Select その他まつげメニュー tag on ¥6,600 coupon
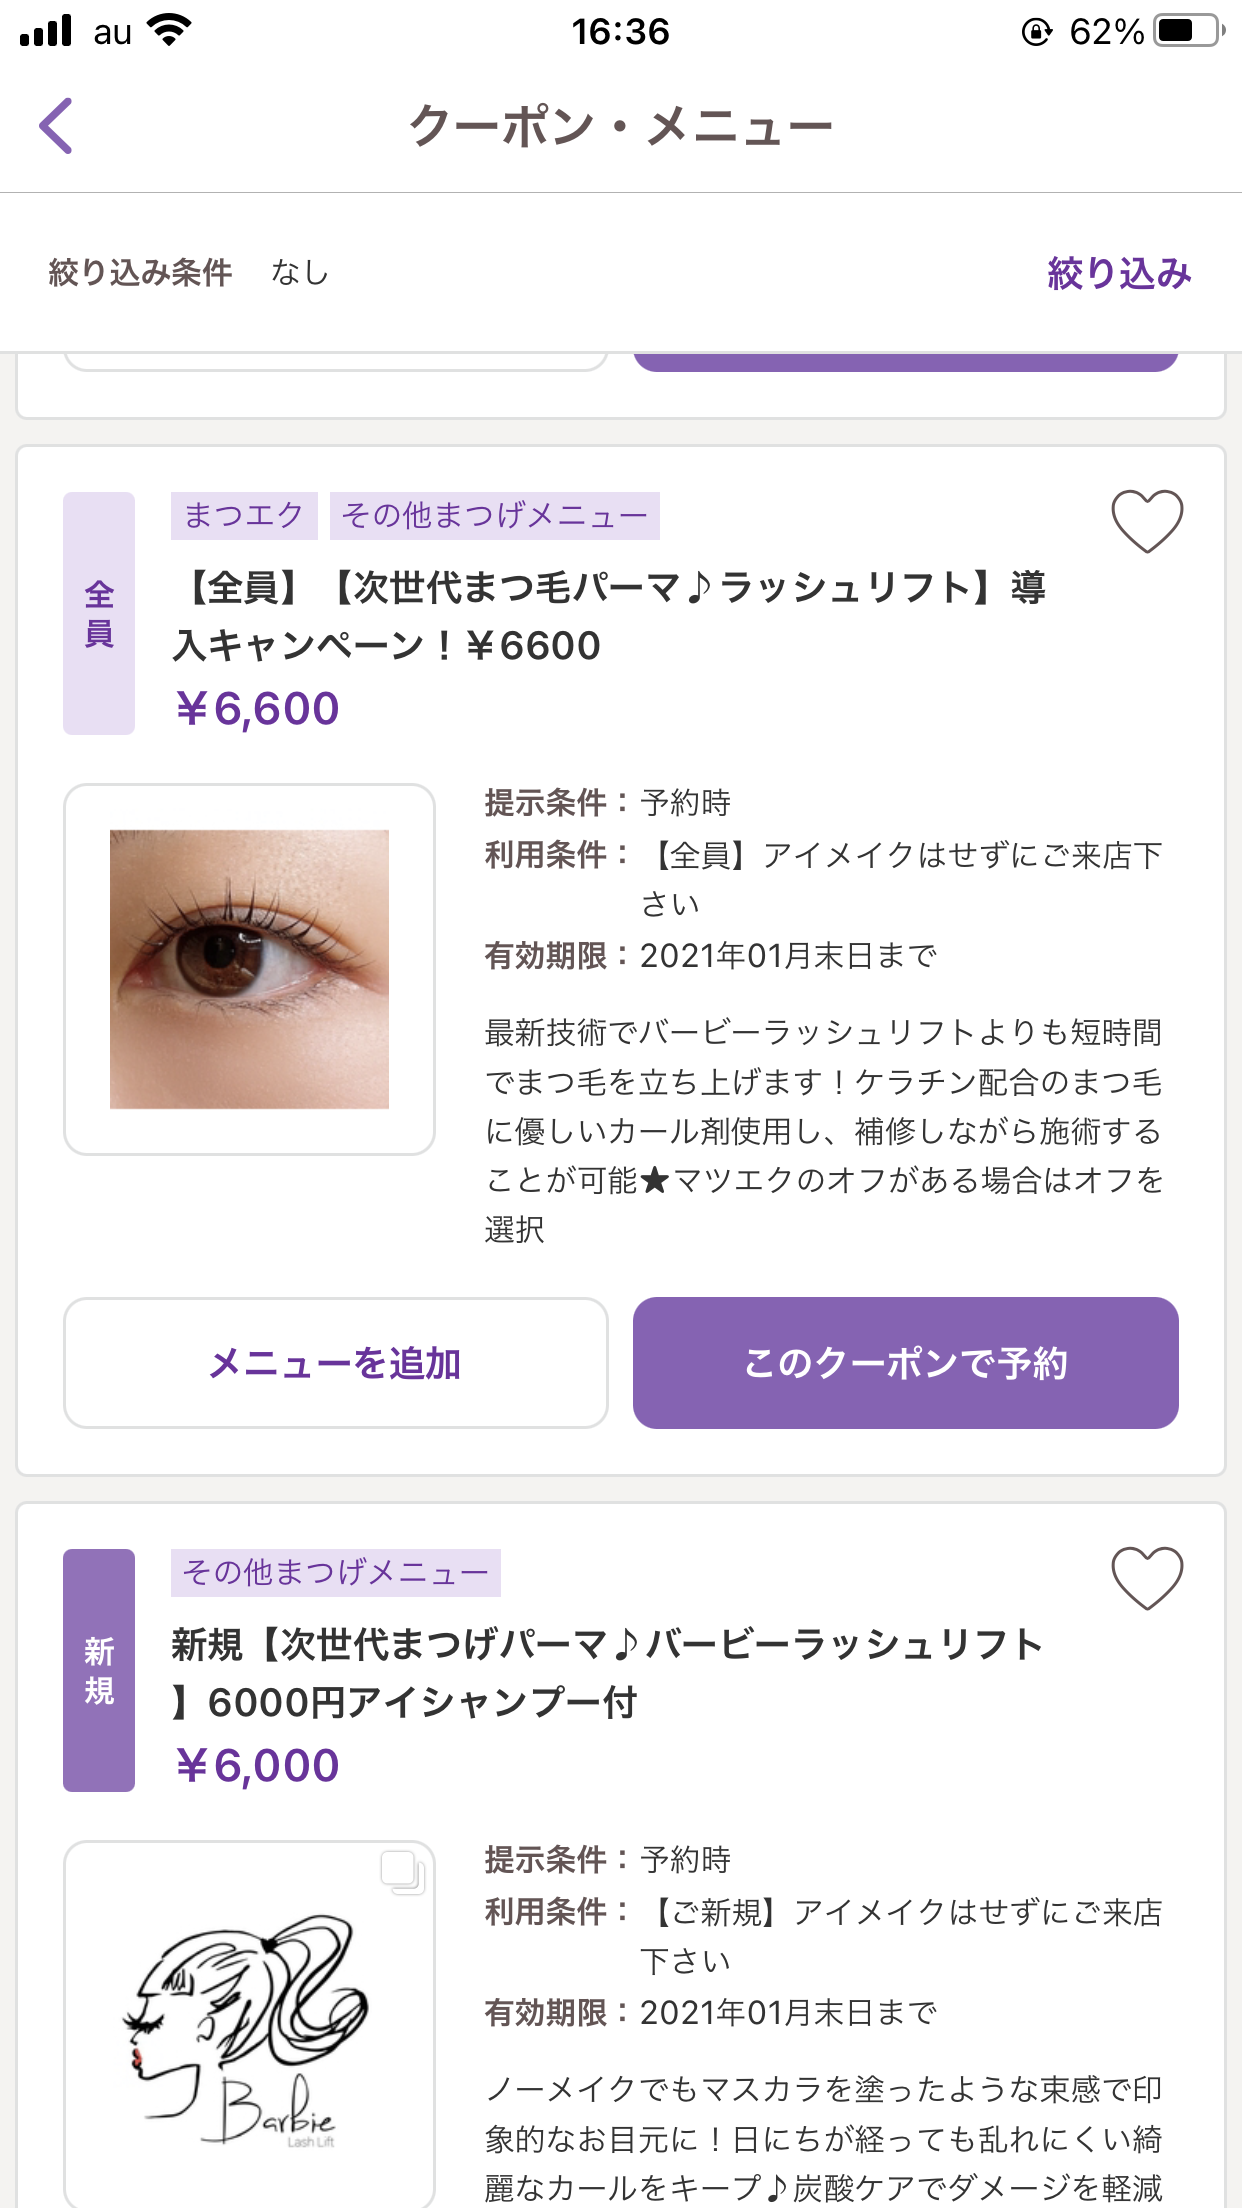The image size is (1242, 2208). [x=494, y=516]
